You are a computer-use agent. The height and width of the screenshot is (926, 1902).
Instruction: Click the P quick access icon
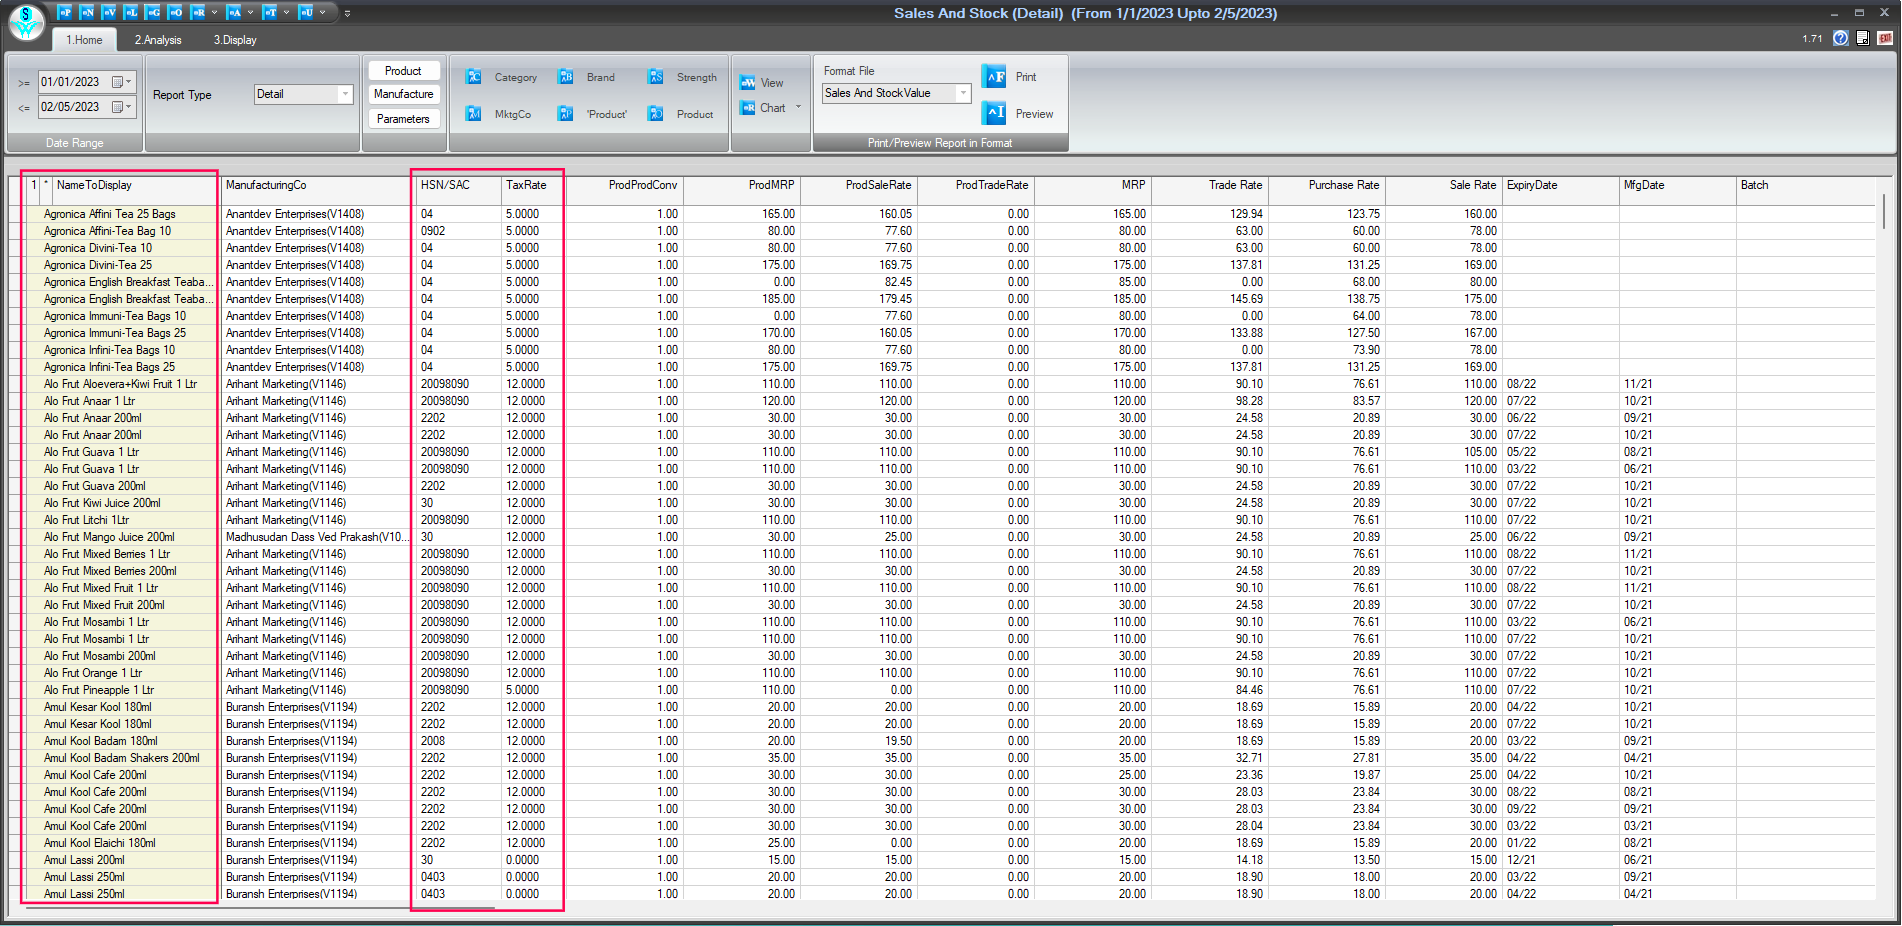pos(65,12)
